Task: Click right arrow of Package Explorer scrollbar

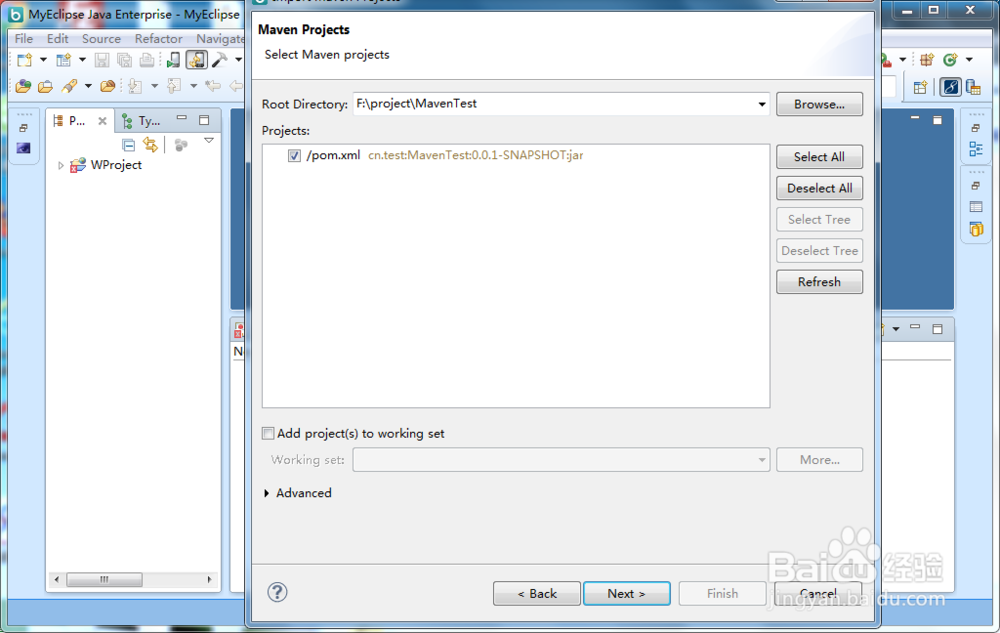Action: click(209, 579)
